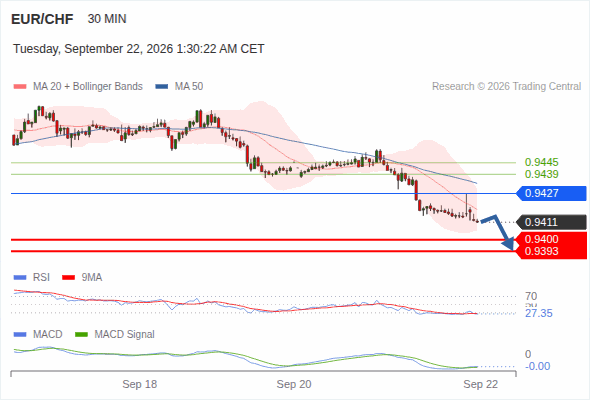Click the RSI legend label
The height and width of the screenshot is (400, 590).
(41, 277)
